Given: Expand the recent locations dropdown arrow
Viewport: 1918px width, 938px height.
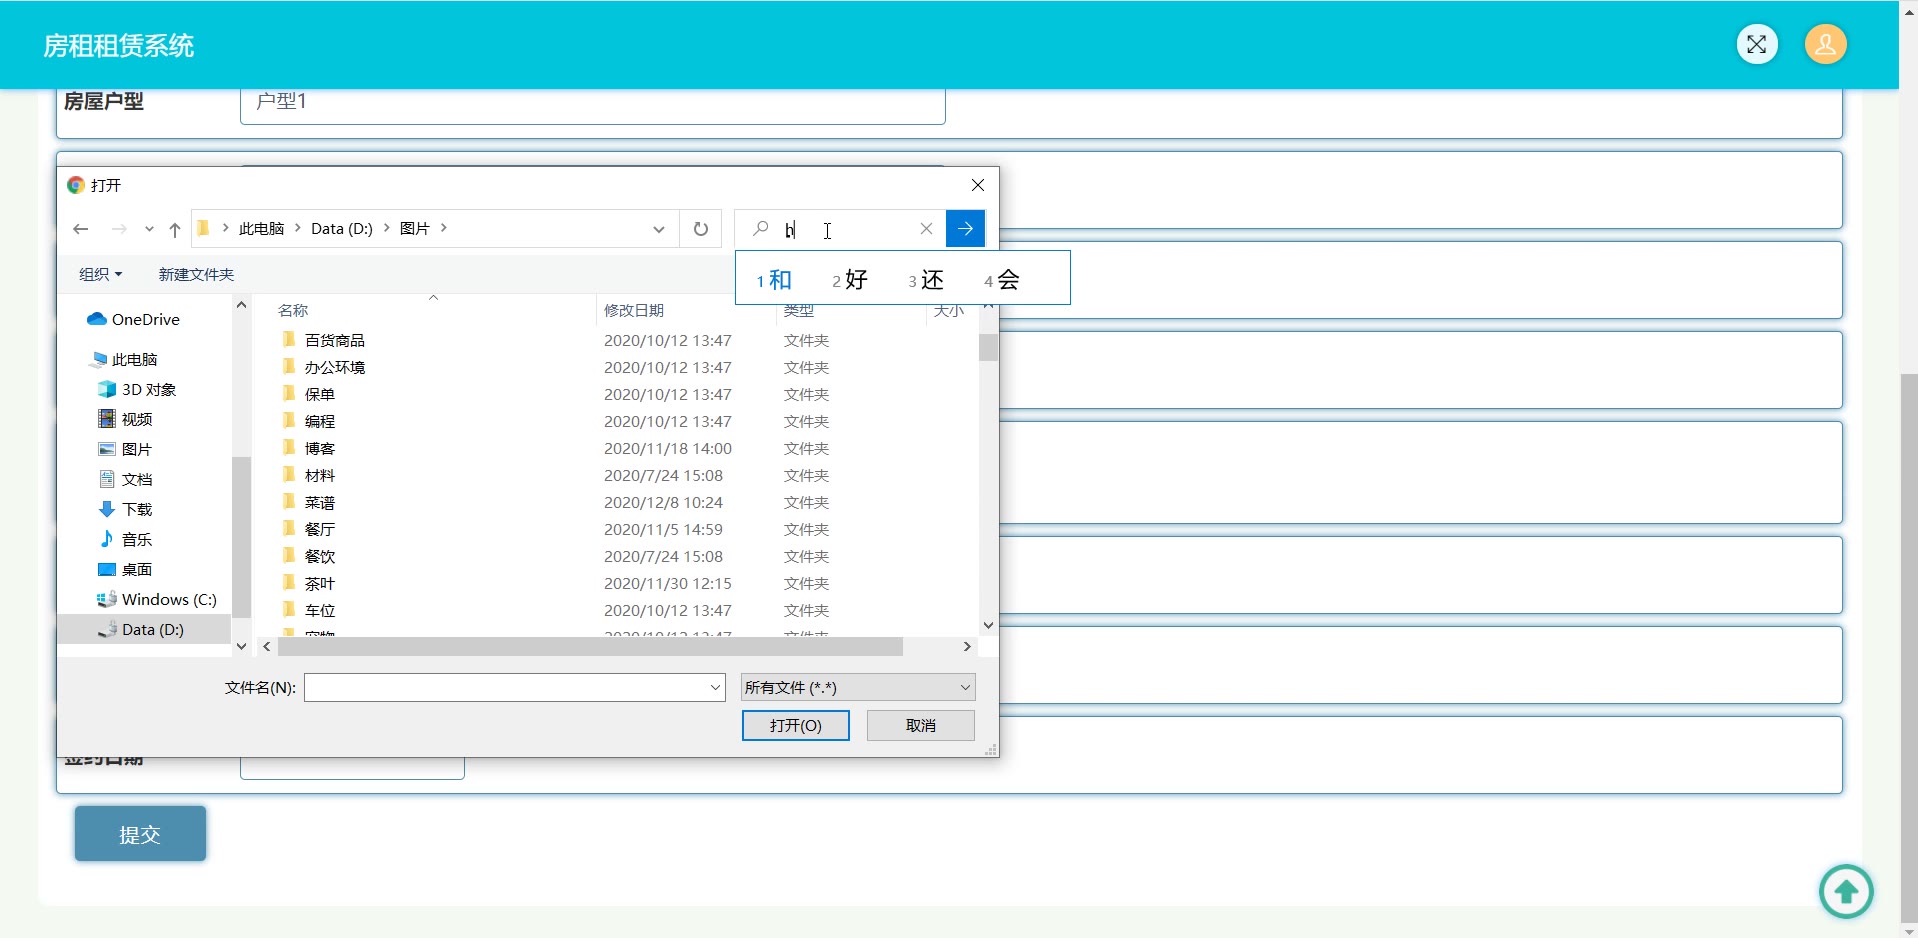Looking at the screenshot, I should [x=149, y=229].
